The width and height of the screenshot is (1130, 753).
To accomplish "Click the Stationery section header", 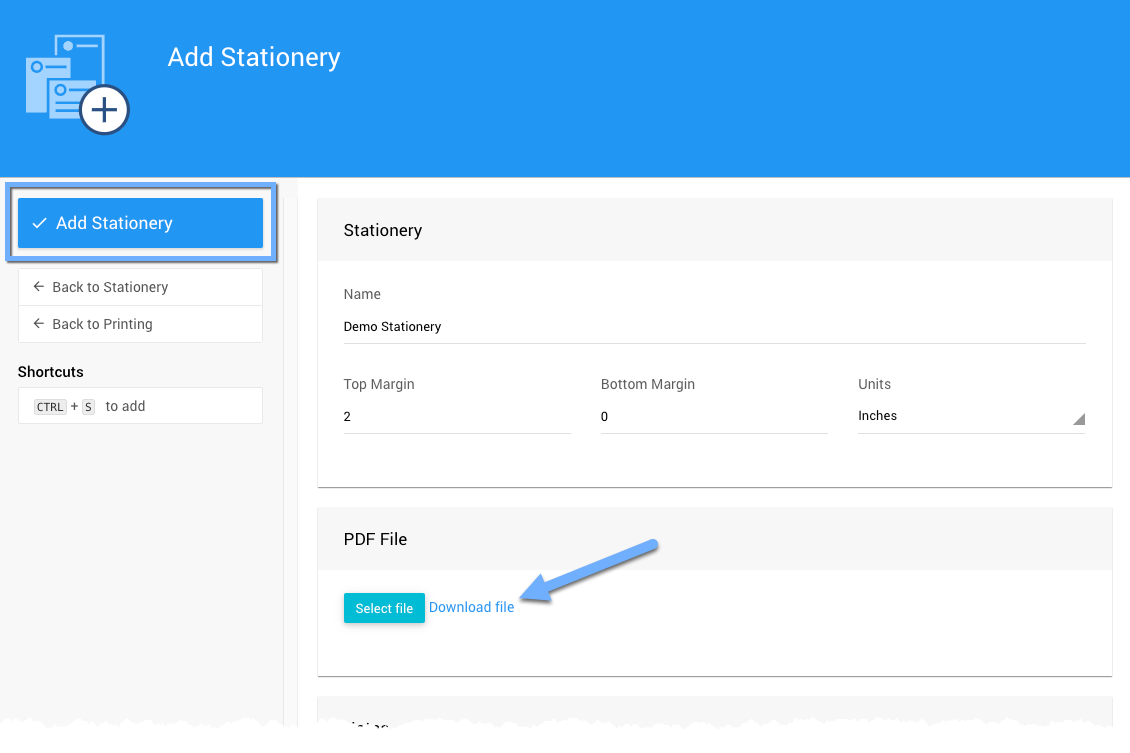I will (x=383, y=230).
